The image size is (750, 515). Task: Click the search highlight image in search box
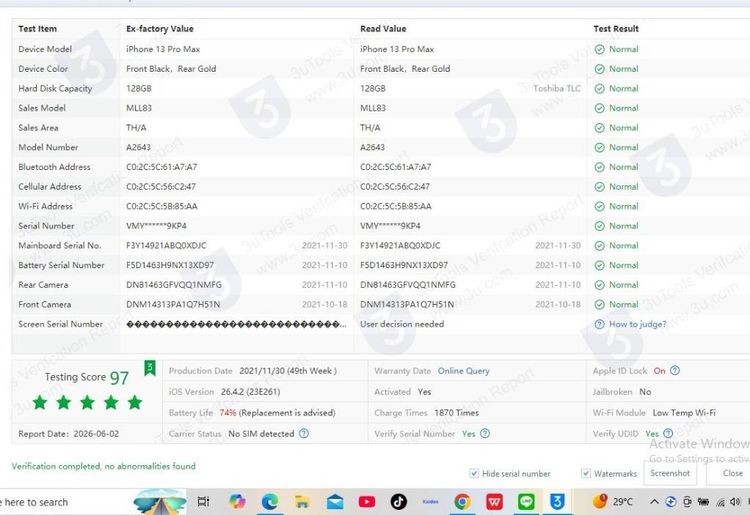tap(159, 502)
